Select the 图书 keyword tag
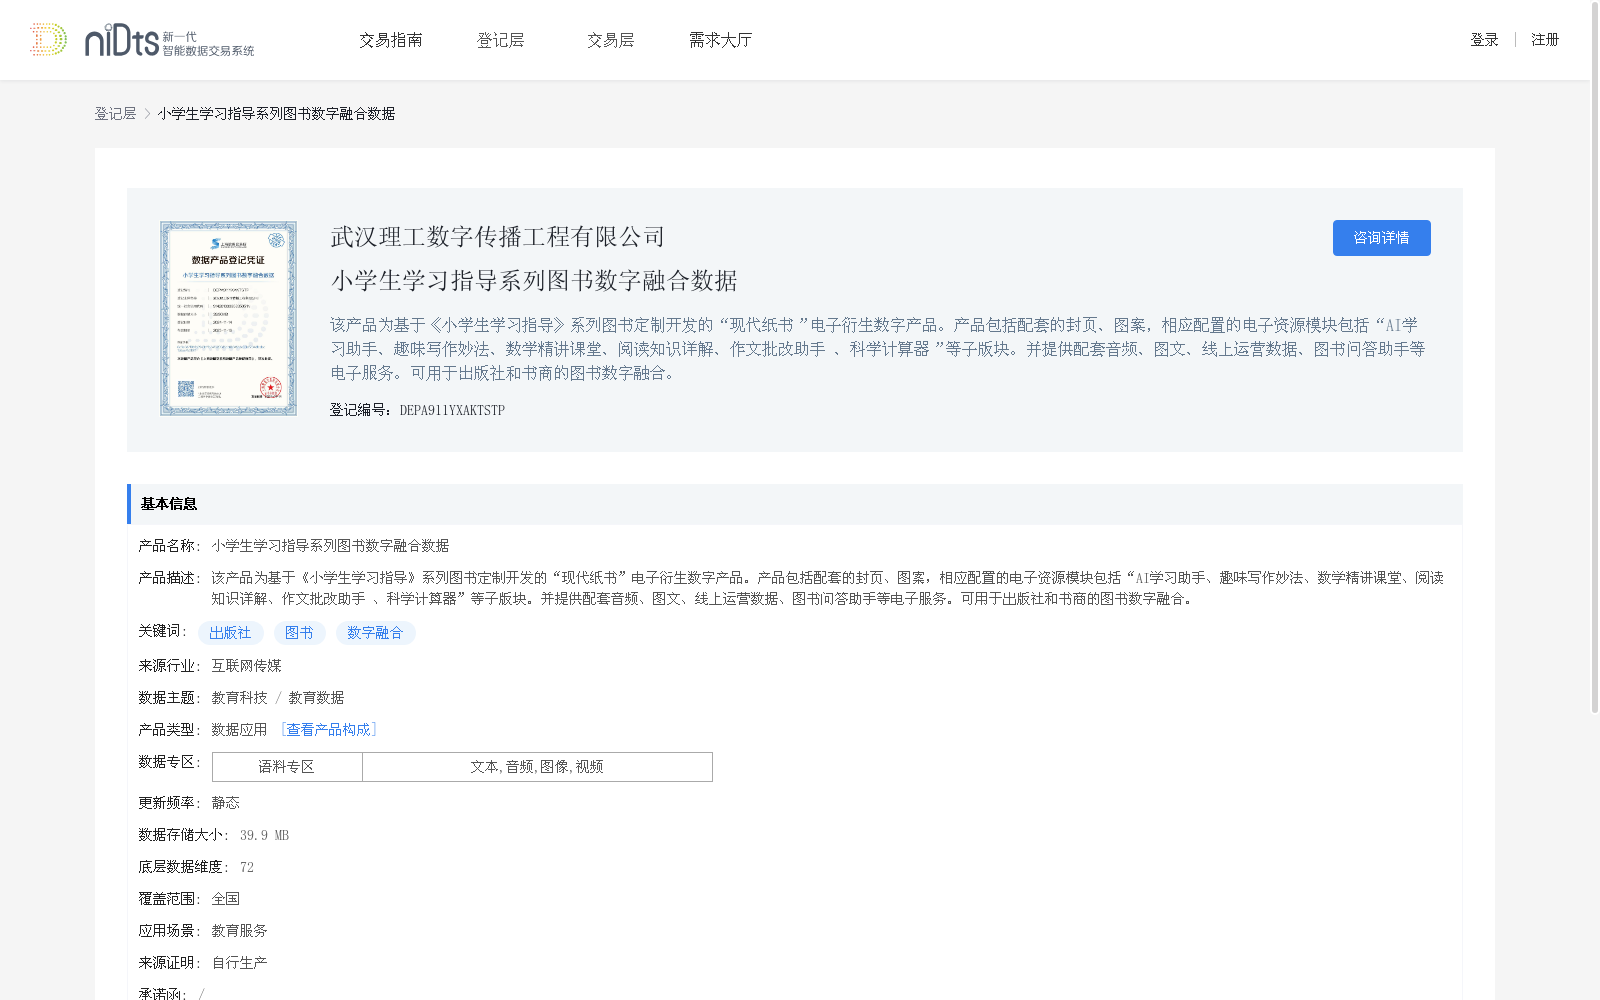 tap(299, 633)
